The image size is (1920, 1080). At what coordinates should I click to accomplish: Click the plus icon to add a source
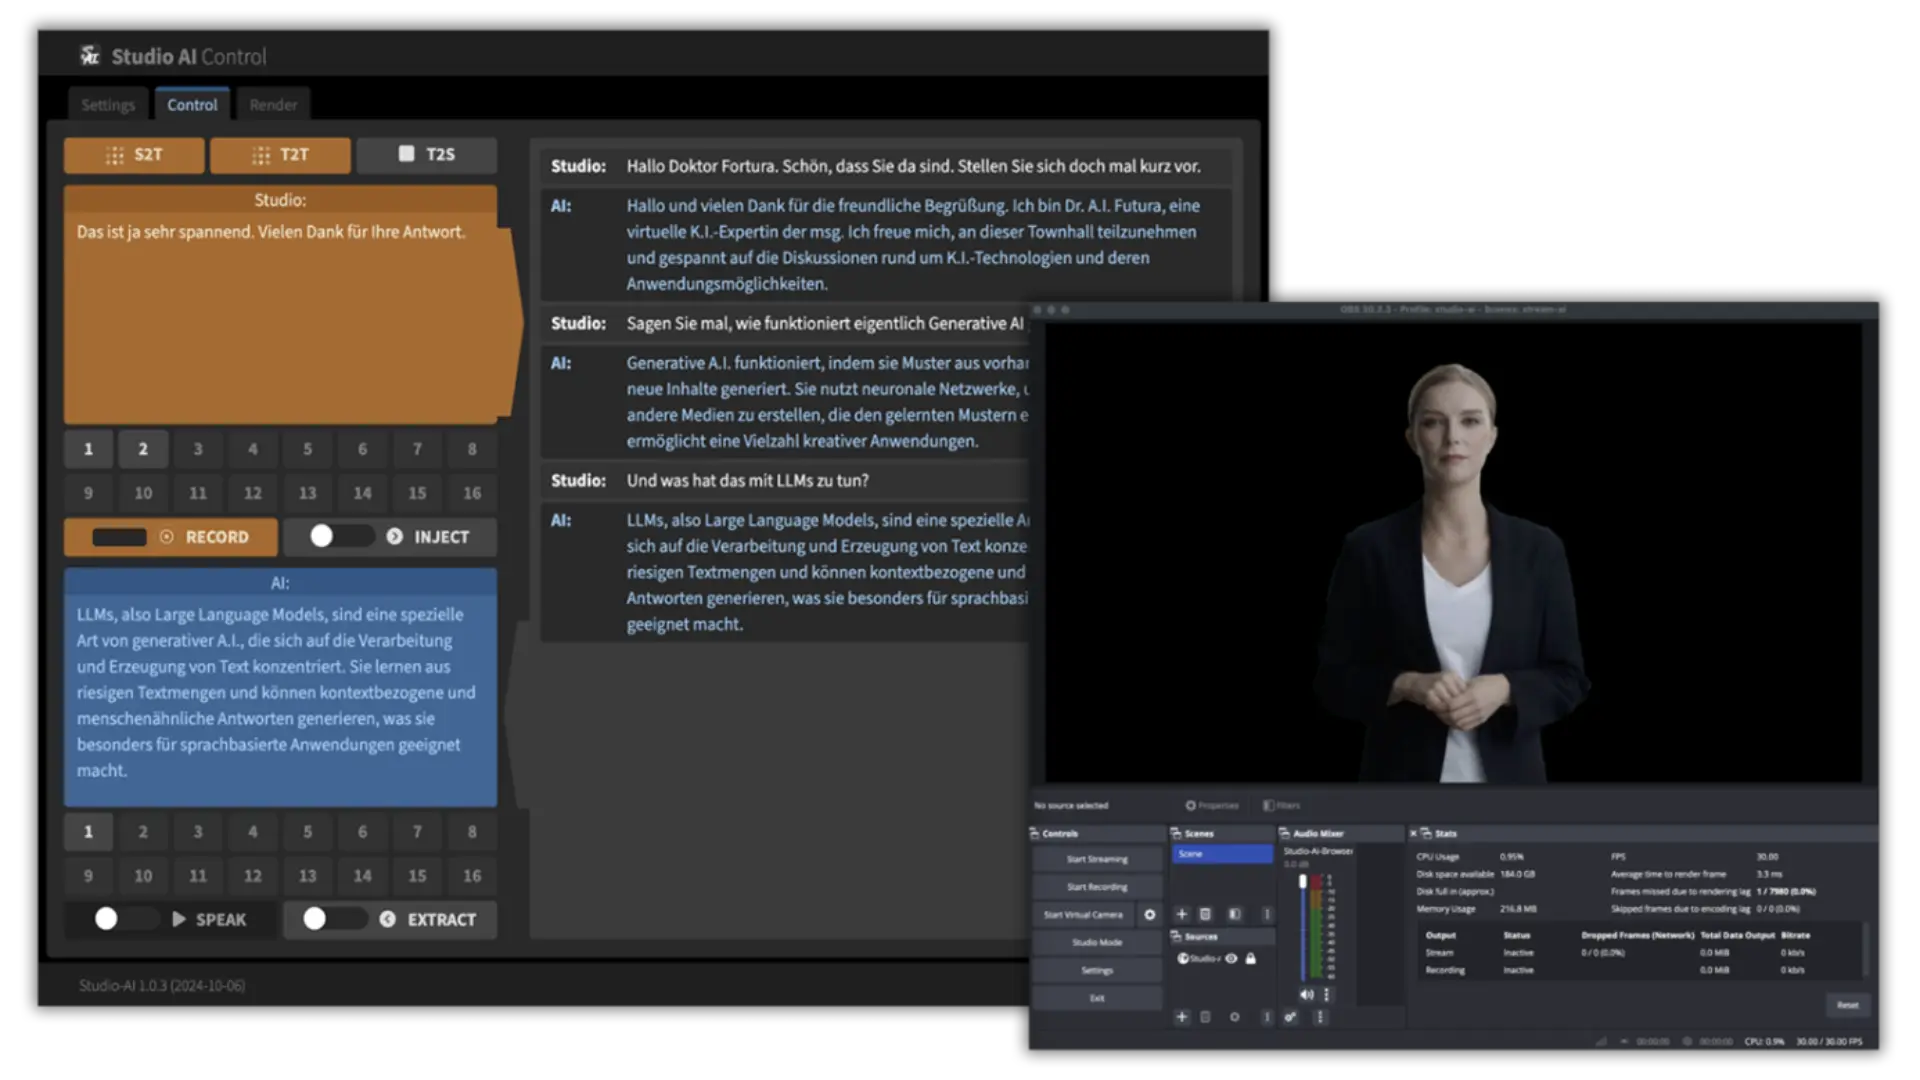click(x=1182, y=1017)
